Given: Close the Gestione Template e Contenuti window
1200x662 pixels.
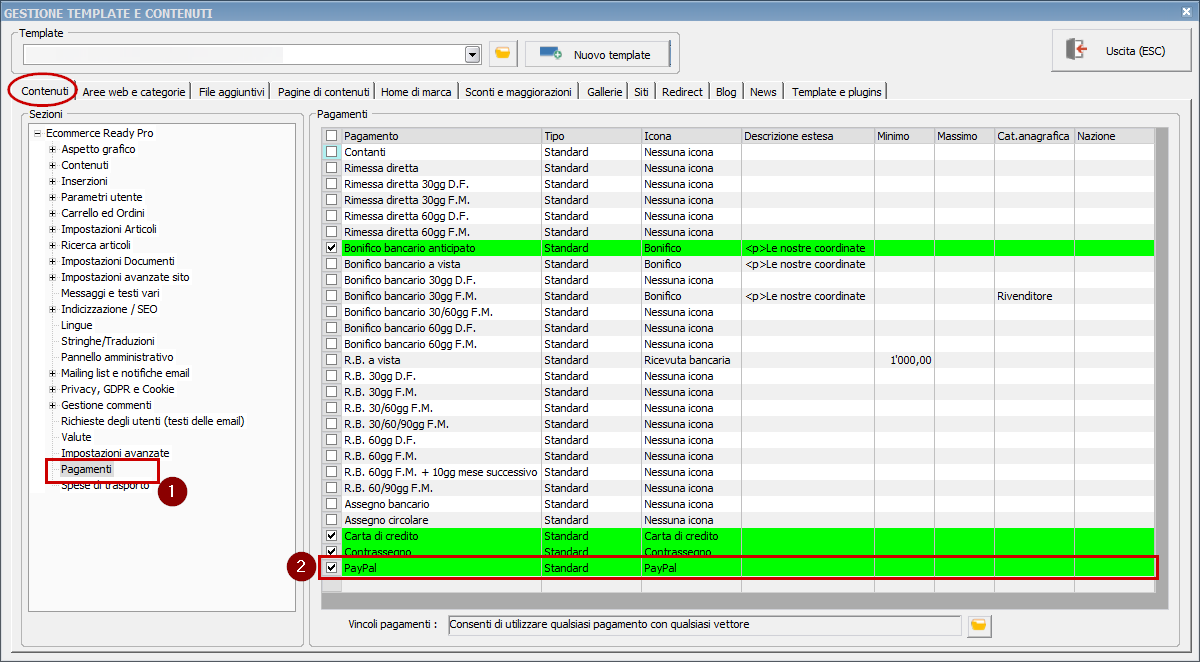Looking at the screenshot, I should [1187, 12].
